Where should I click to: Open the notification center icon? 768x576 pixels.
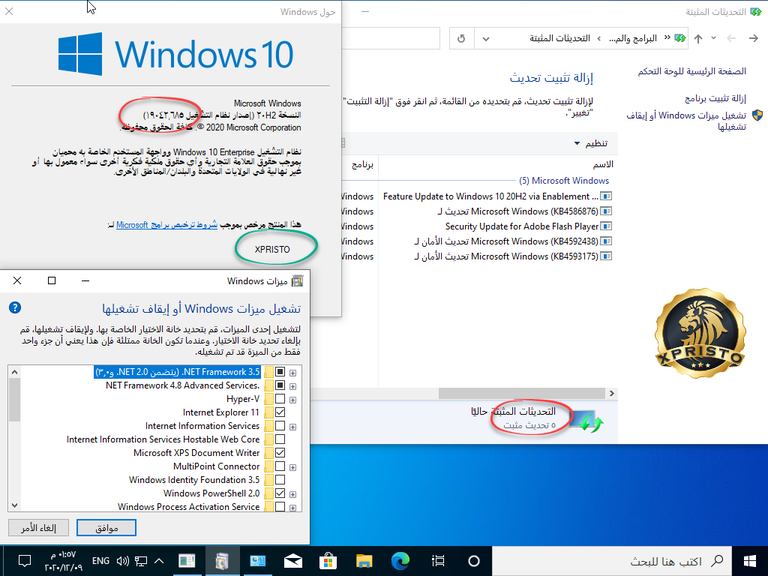pyautogui.click(x=24, y=561)
